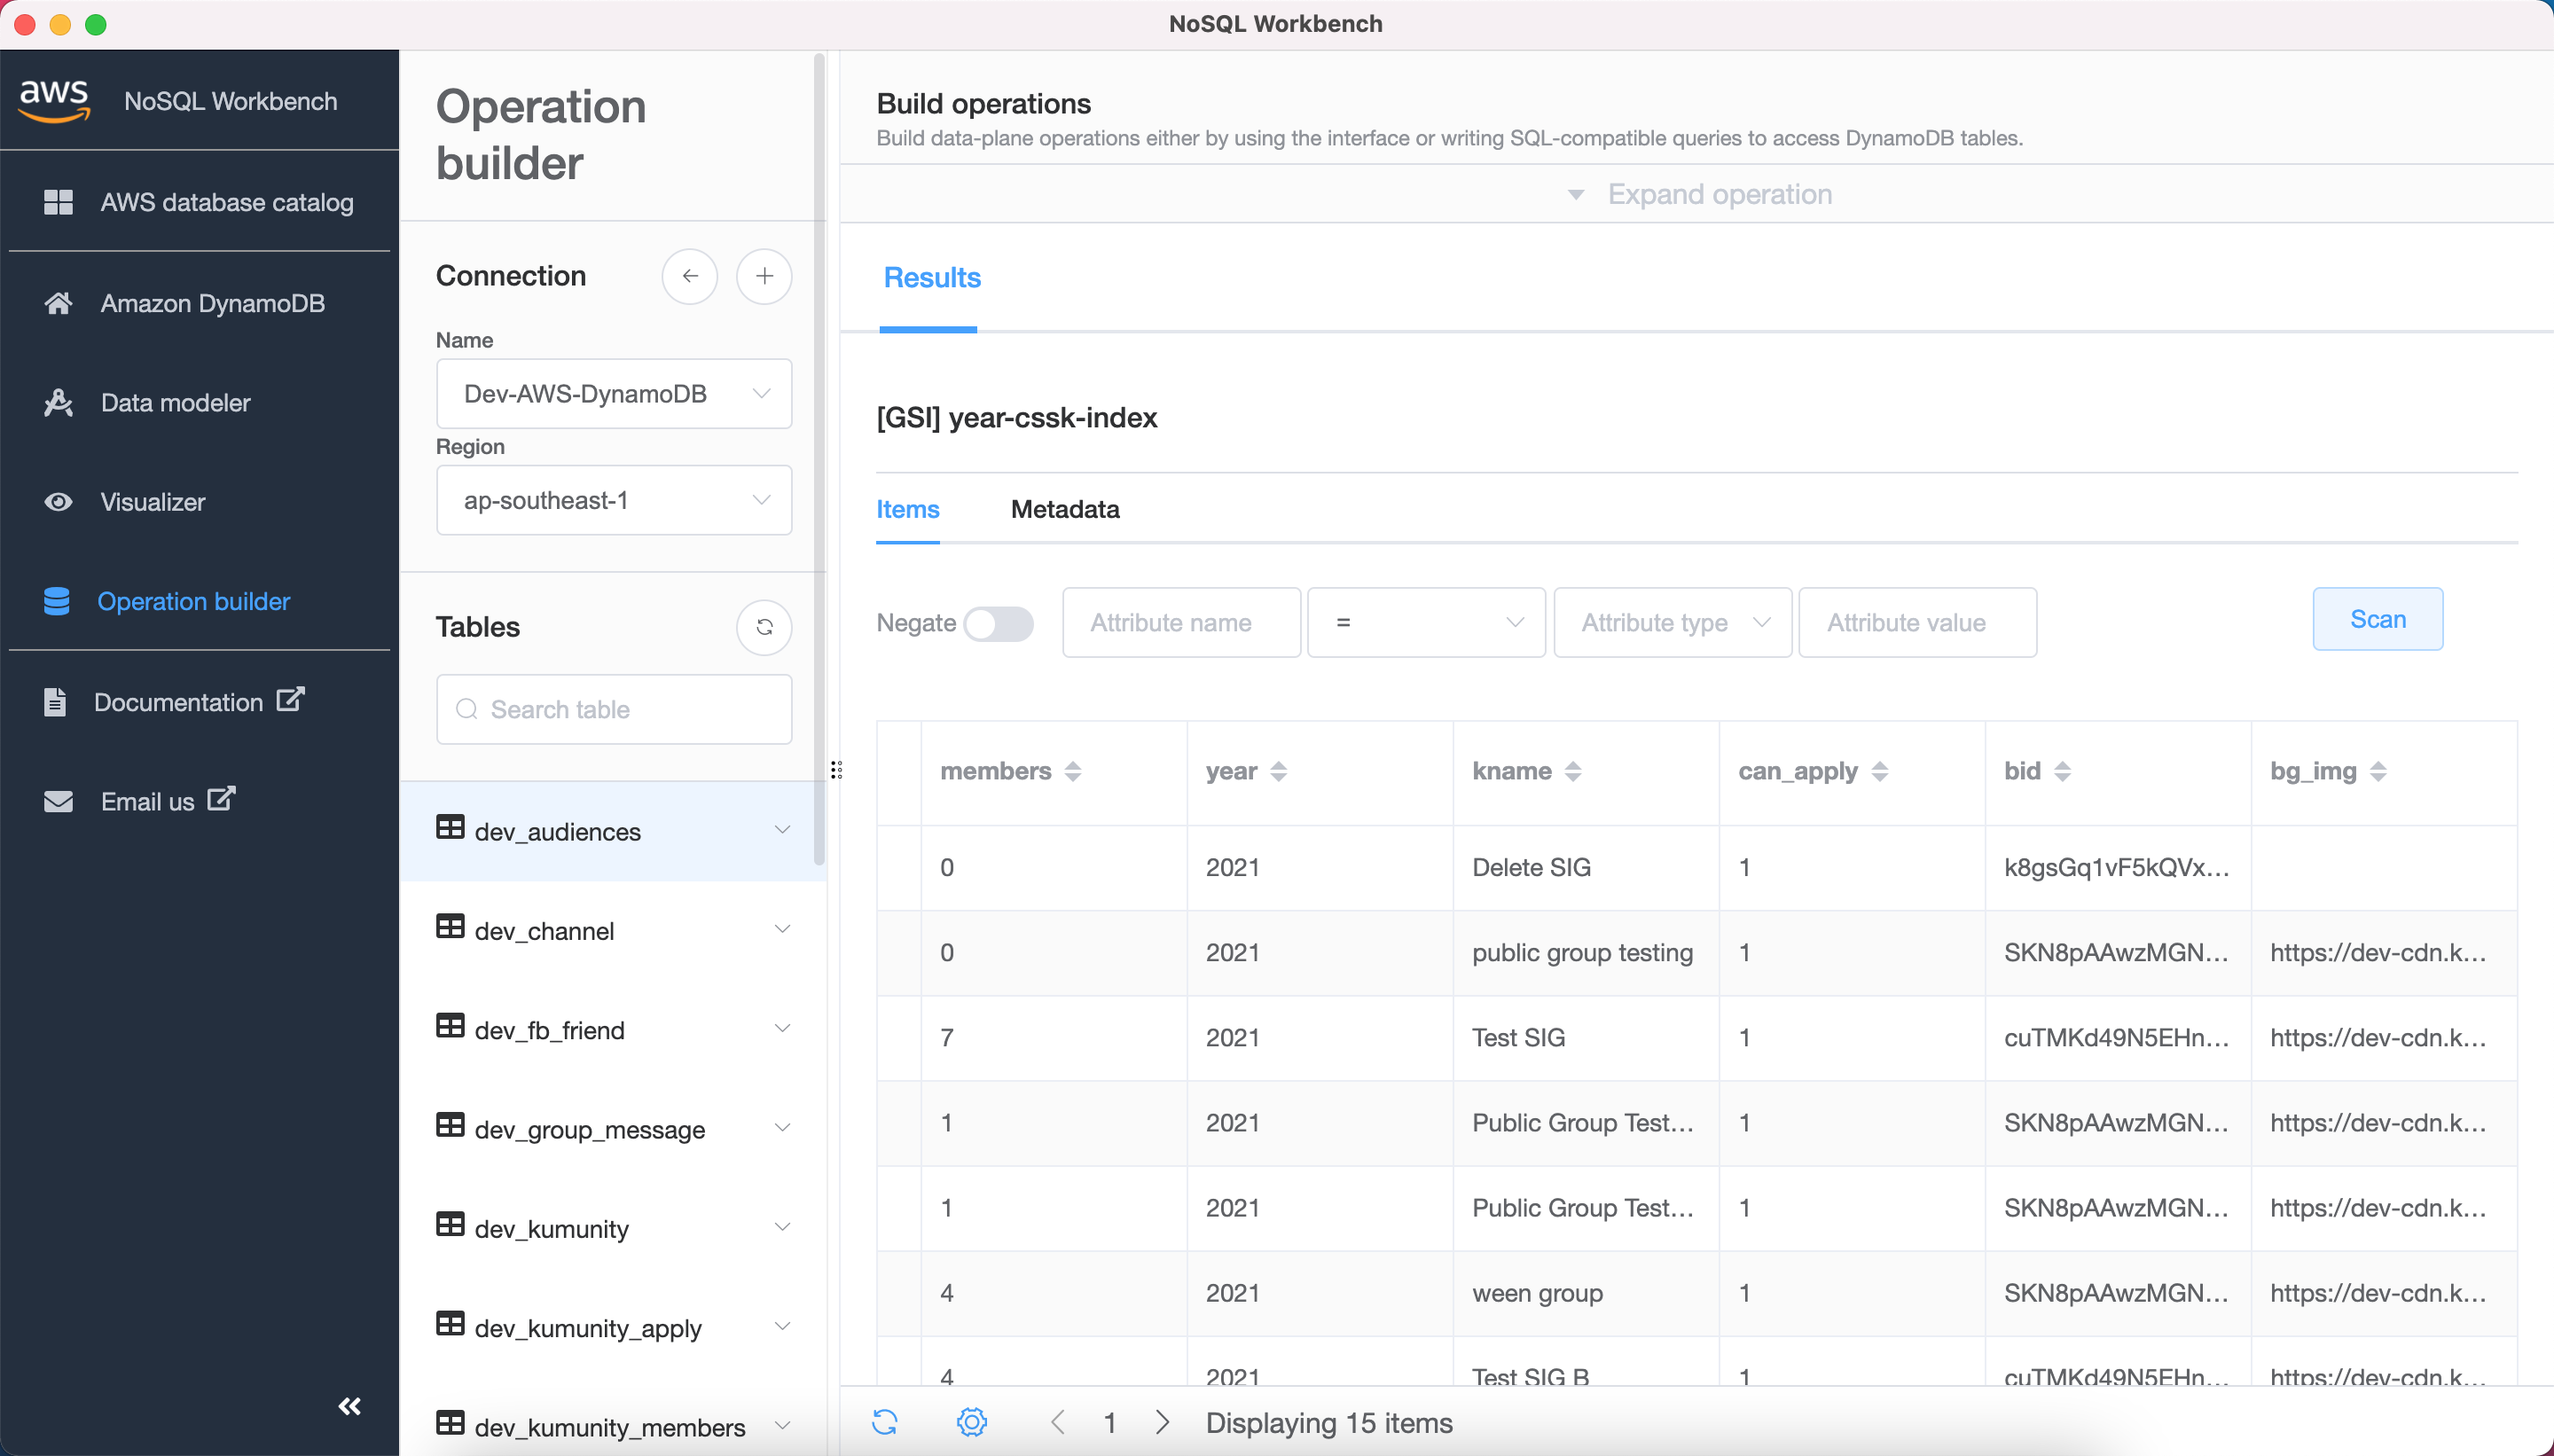Open the AWS database catalog link

point(227,202)
